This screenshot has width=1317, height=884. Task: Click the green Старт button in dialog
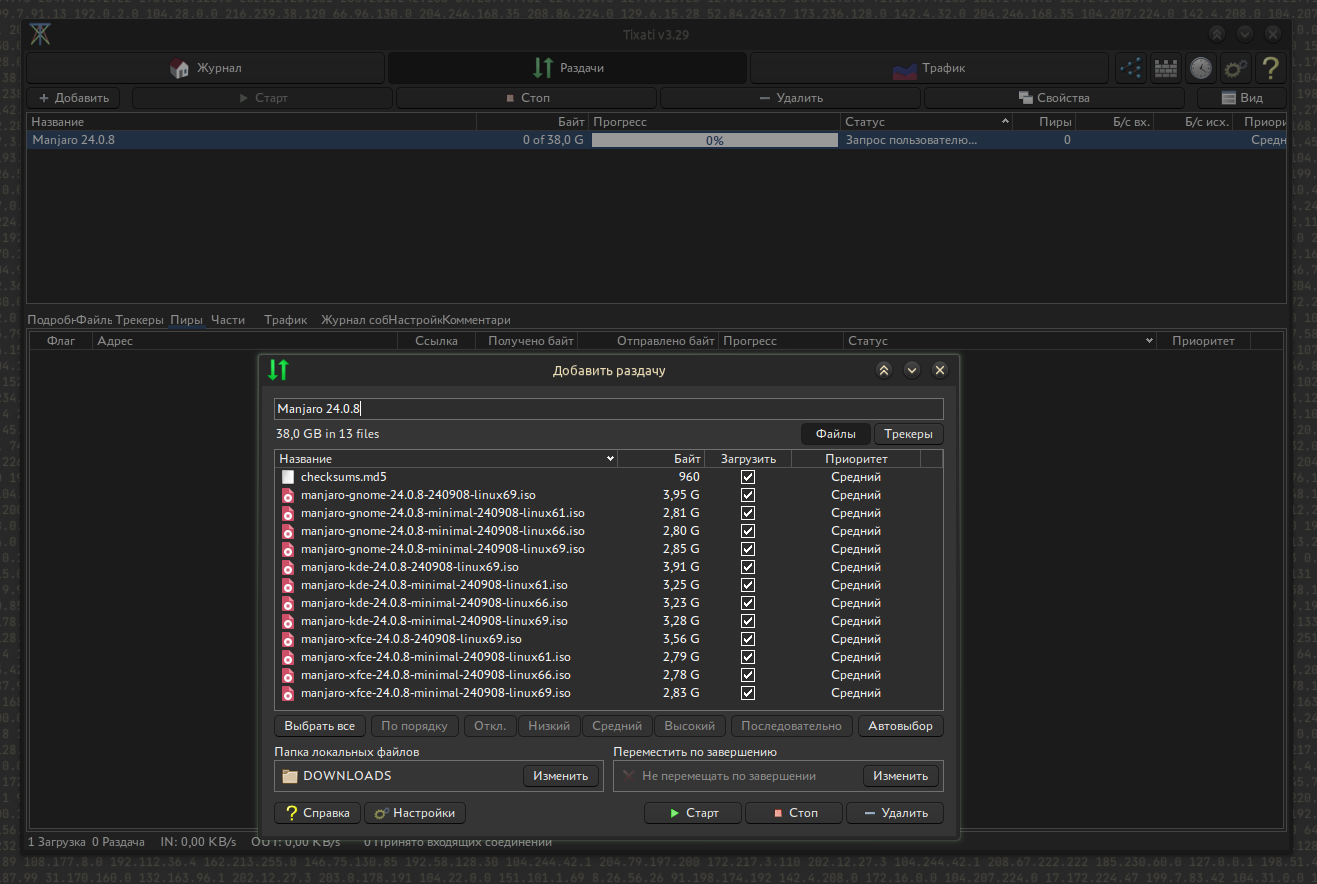pos(693,813)
